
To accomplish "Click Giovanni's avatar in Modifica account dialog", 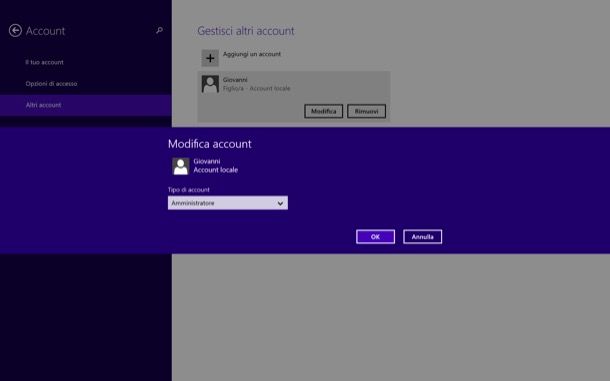I will point(181,166).
